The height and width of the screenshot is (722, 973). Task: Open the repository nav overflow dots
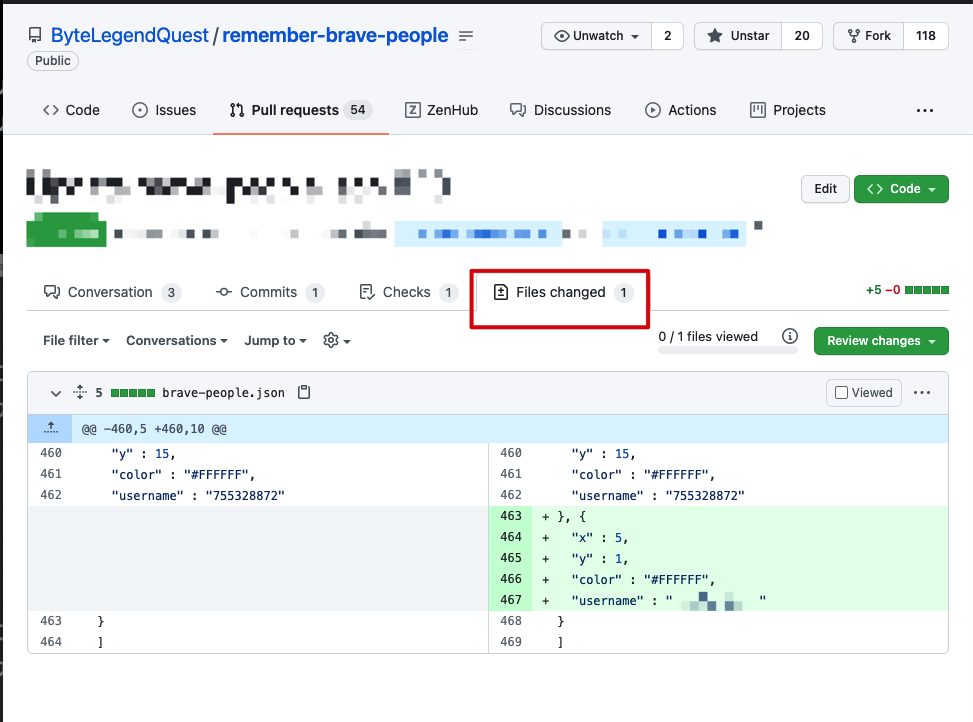(925, 110)
